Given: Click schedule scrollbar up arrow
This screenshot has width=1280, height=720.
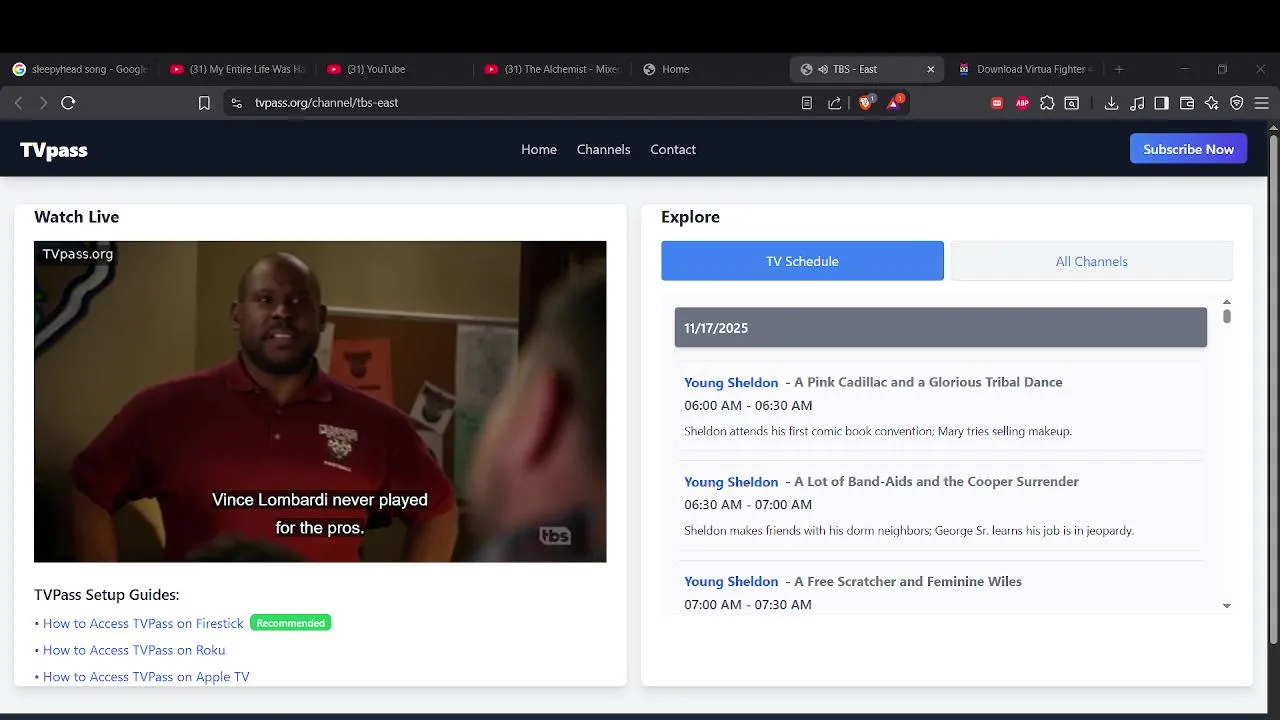Looking at the screenshot, I should click(x=1227, y=302).
